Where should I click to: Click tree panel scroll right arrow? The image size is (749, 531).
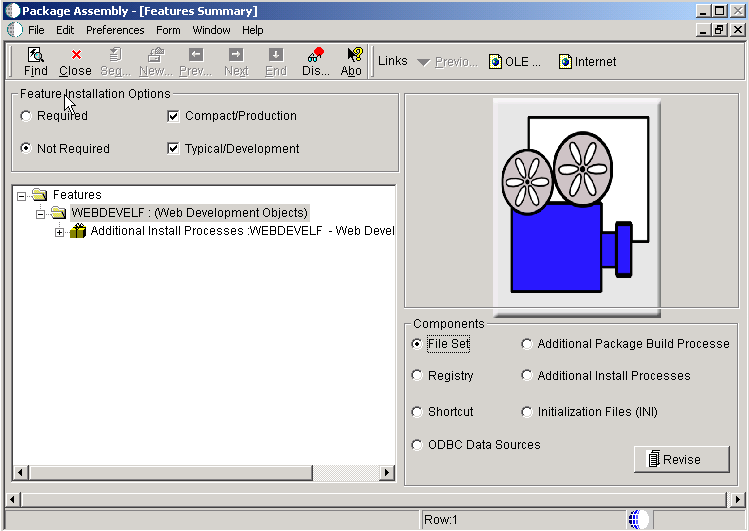[387, 473]
